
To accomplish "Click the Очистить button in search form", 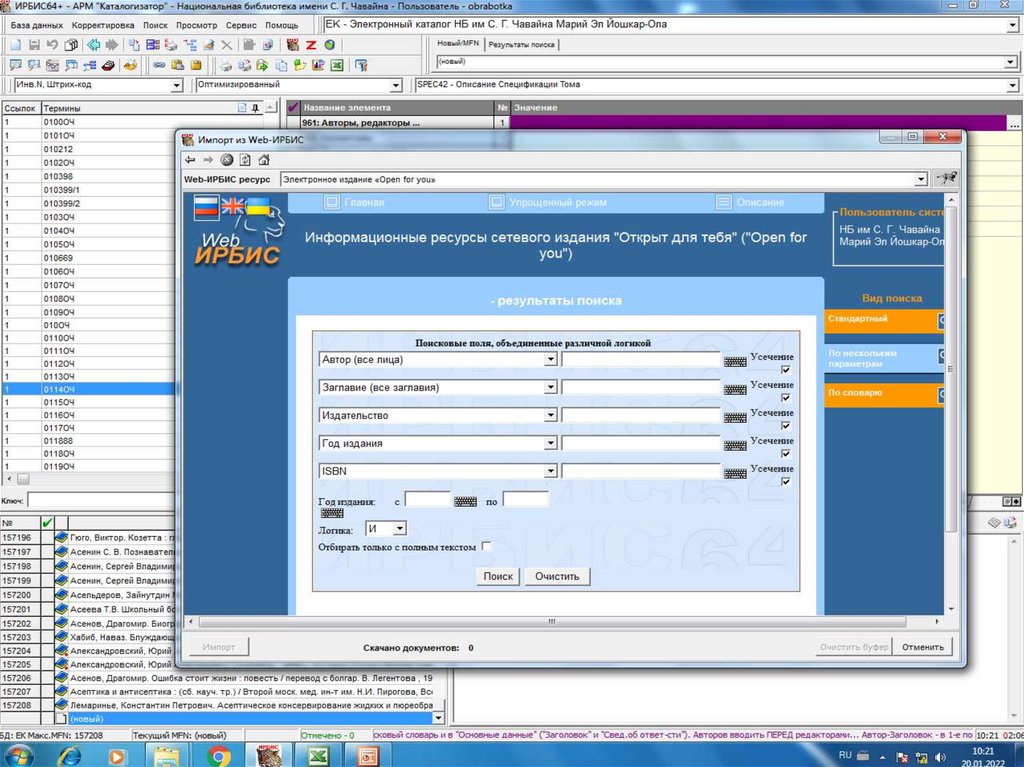I will point(557,576).
